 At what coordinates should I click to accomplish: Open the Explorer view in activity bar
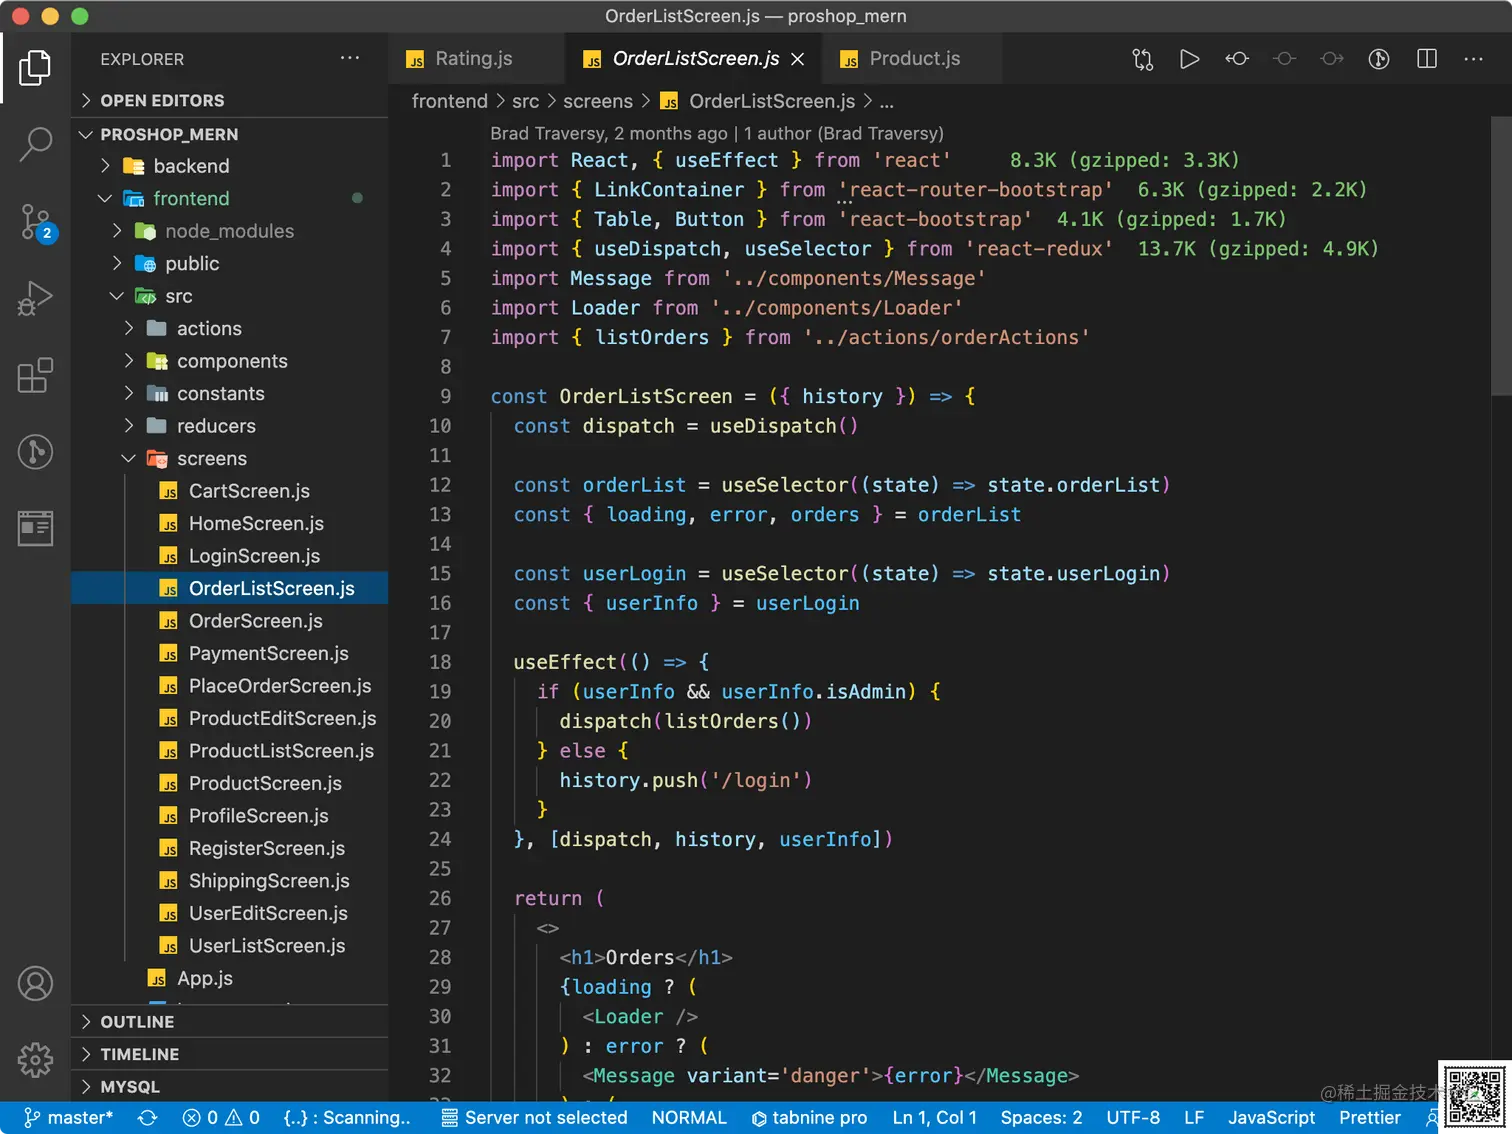click(35, 67)
